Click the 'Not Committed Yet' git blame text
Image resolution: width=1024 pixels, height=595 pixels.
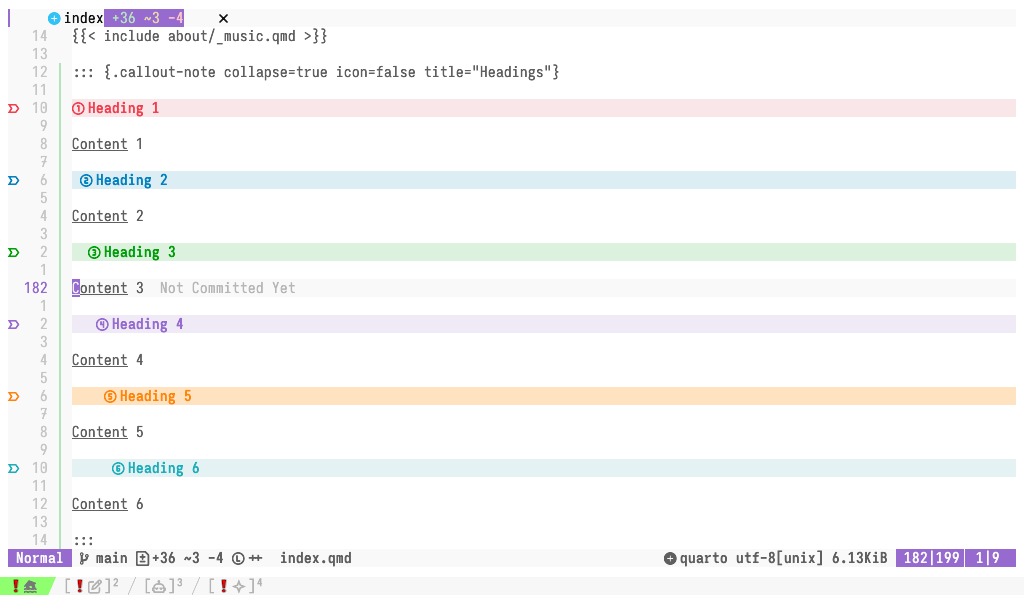tap(227, 288)
